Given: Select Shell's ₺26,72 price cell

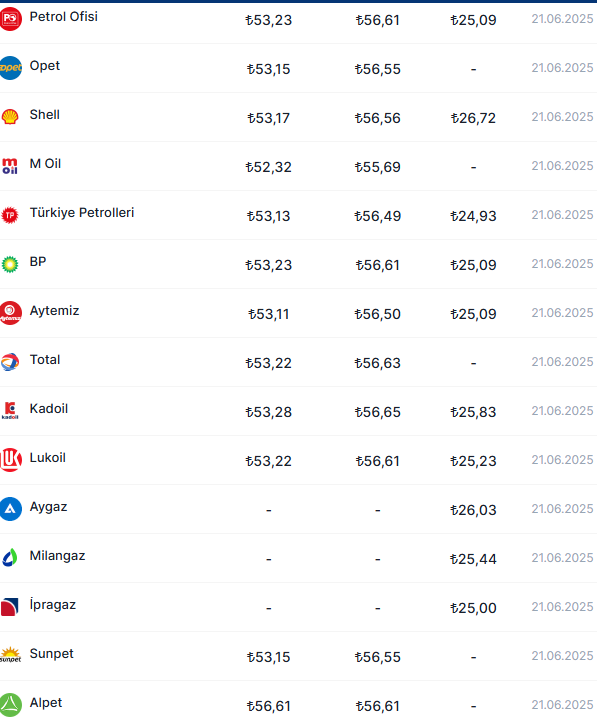Looking at the screenshot, I should (473, 118).
